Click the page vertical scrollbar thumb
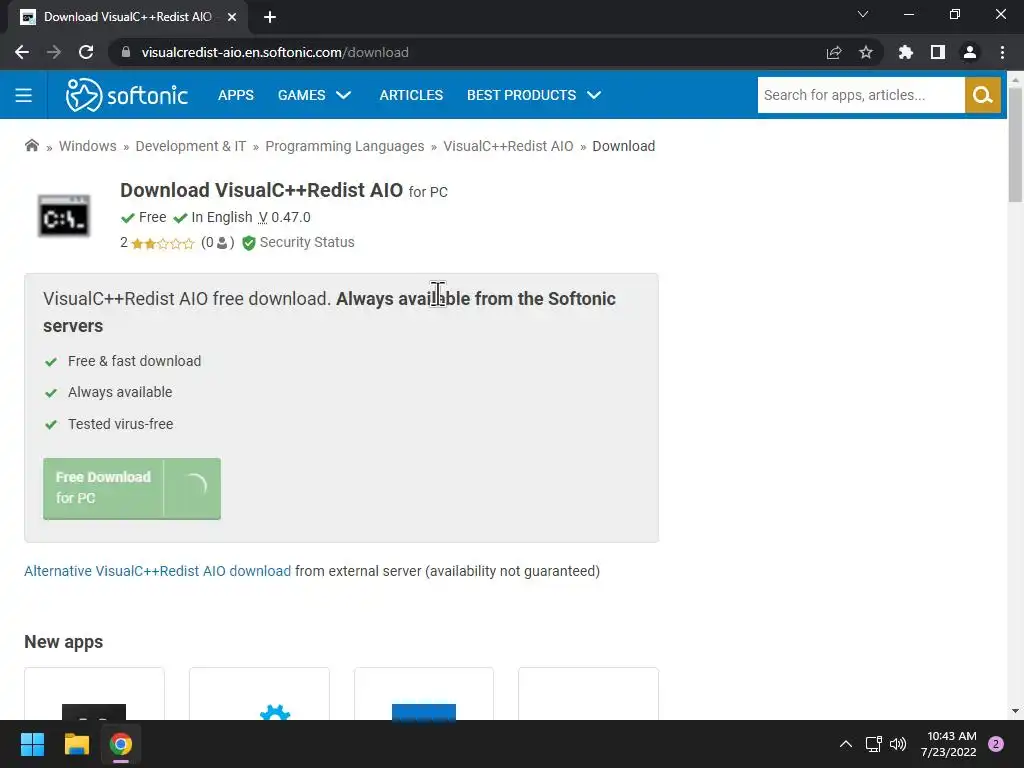 1015,145
